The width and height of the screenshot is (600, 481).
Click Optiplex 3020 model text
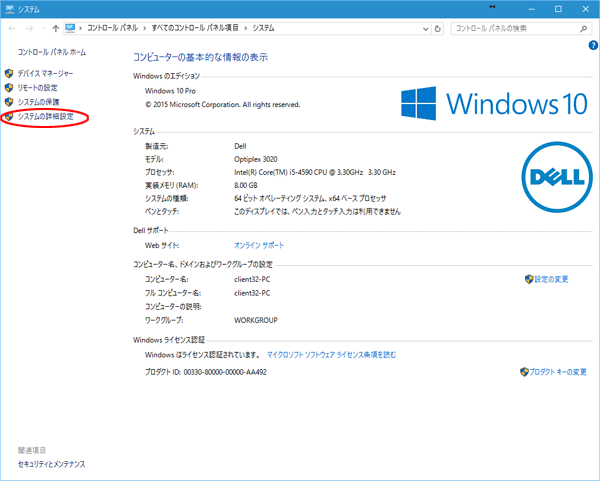256,159
